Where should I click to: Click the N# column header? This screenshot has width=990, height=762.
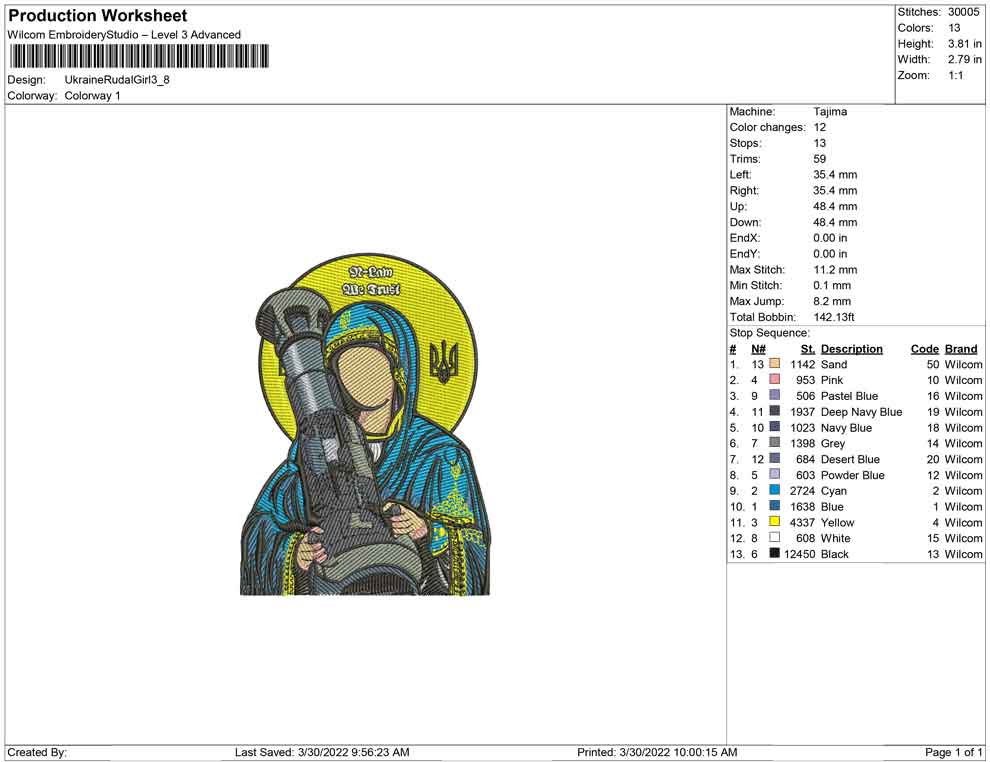[758, 348]
